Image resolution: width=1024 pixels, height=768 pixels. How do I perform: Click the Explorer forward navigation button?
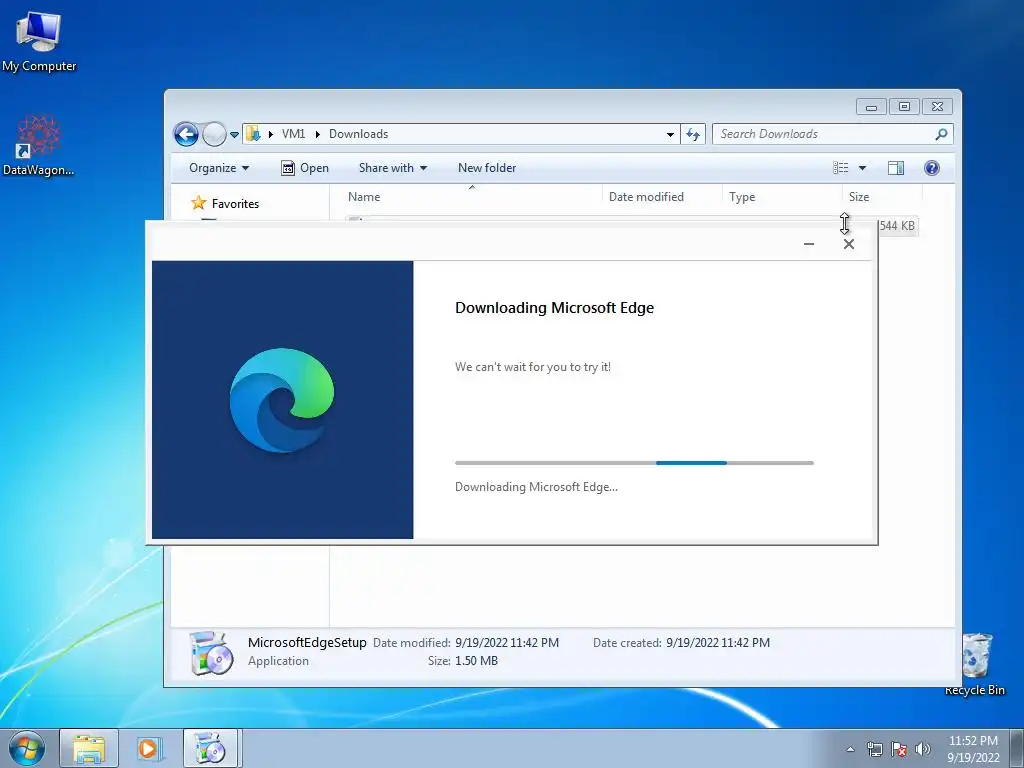pyautogui.click(x=214, y=135)
